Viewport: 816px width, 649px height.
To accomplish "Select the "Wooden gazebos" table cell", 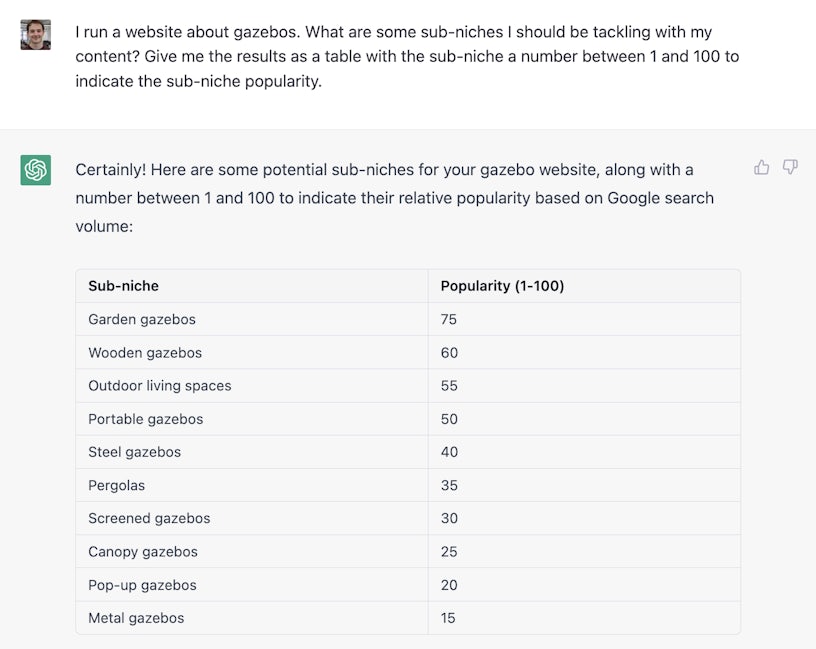I will tap(145, 352).
